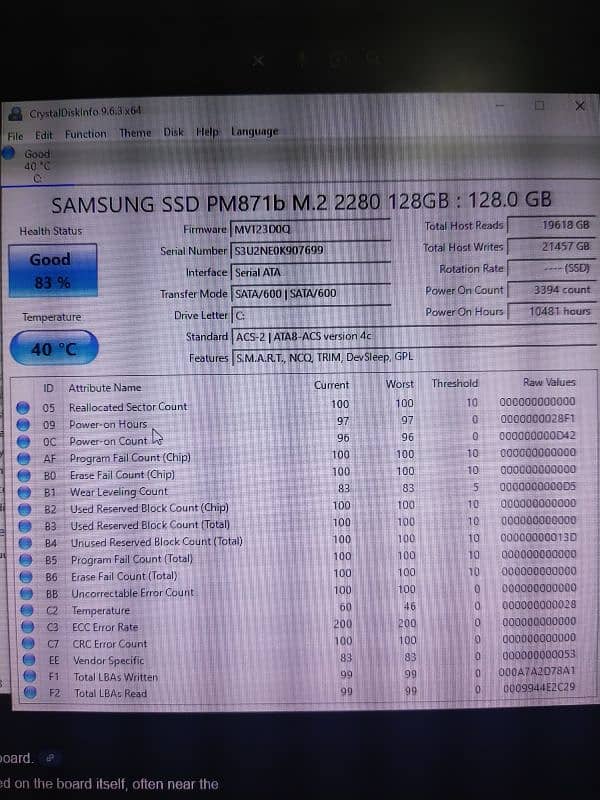Click the Current column header
The height and width of the screenshot is (800, 600).
pos(332,385)
